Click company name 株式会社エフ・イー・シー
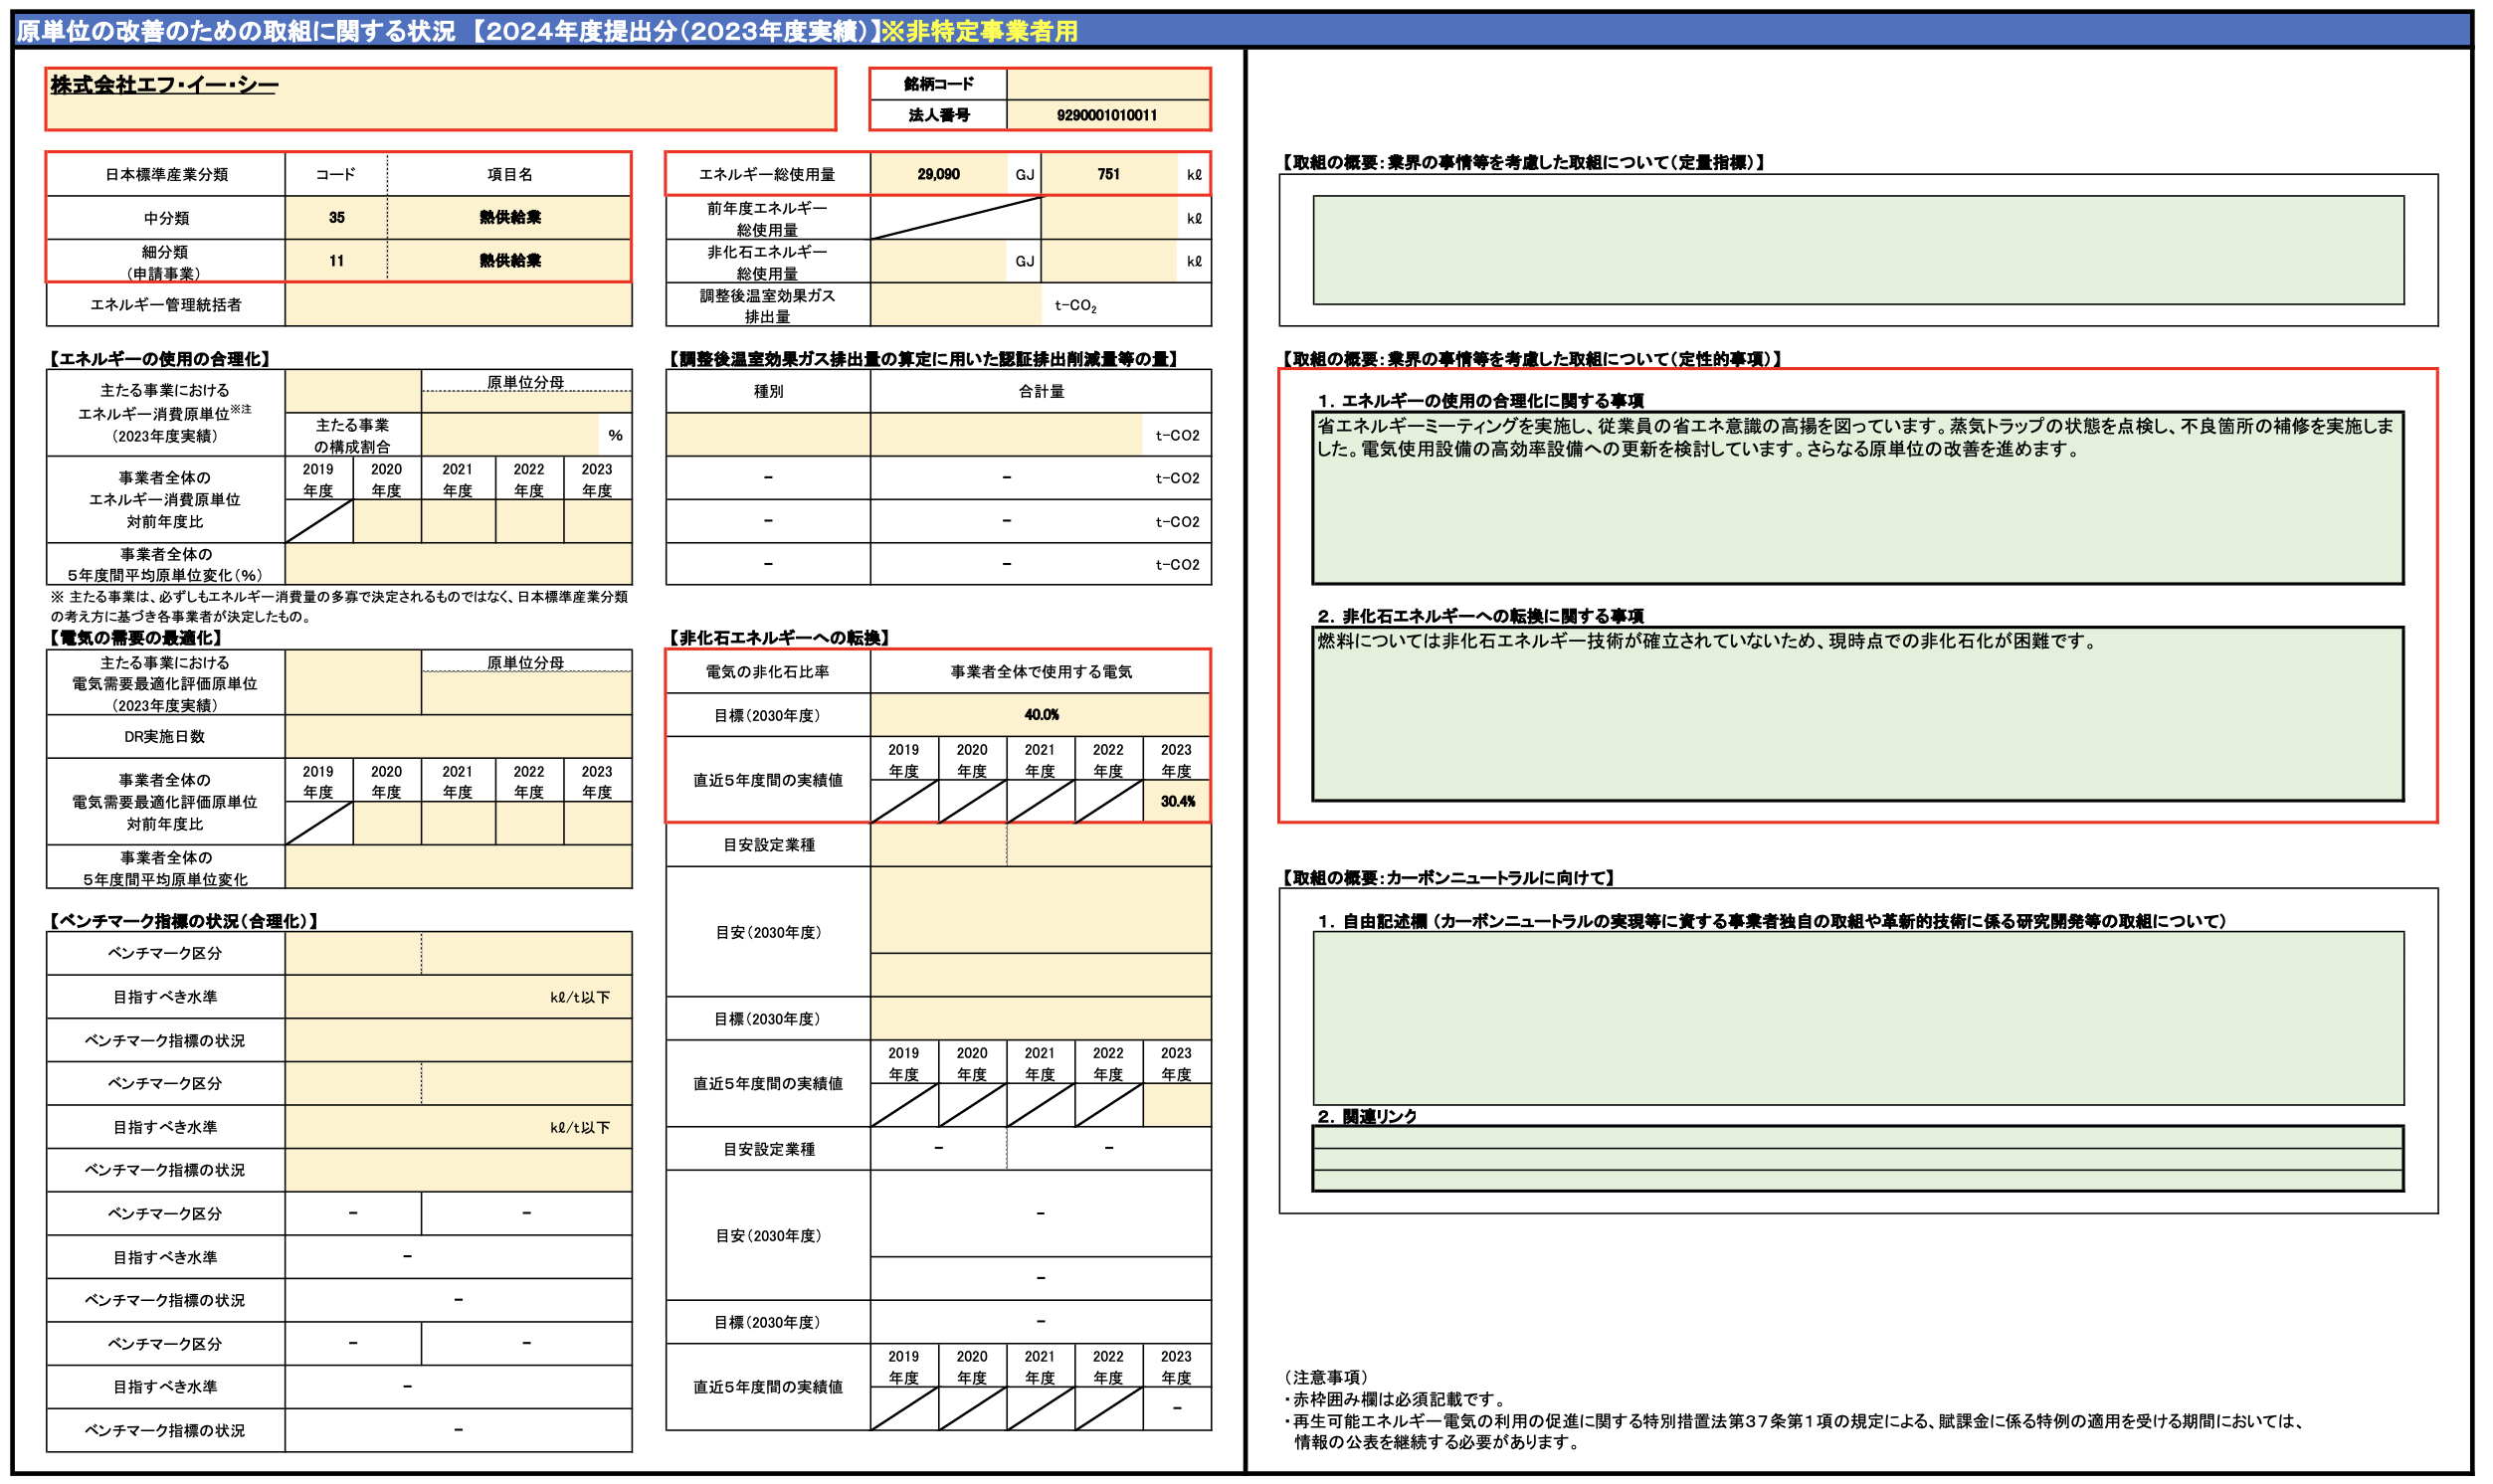 165,85
